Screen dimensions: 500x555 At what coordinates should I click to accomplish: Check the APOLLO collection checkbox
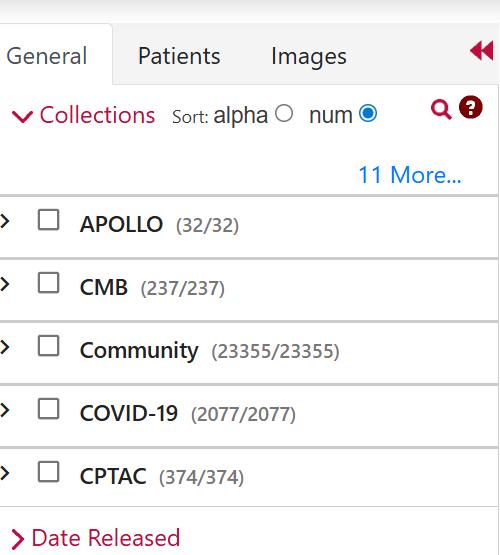pyautogui.click(x=48, y=220)
